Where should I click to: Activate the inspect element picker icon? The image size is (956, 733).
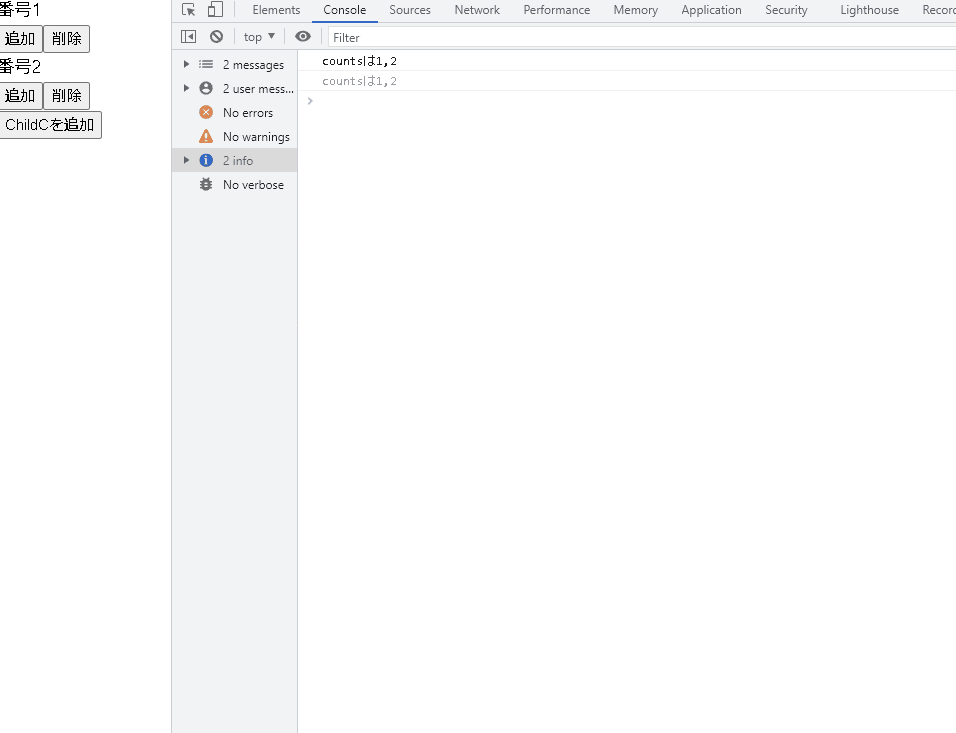(188, 10)
